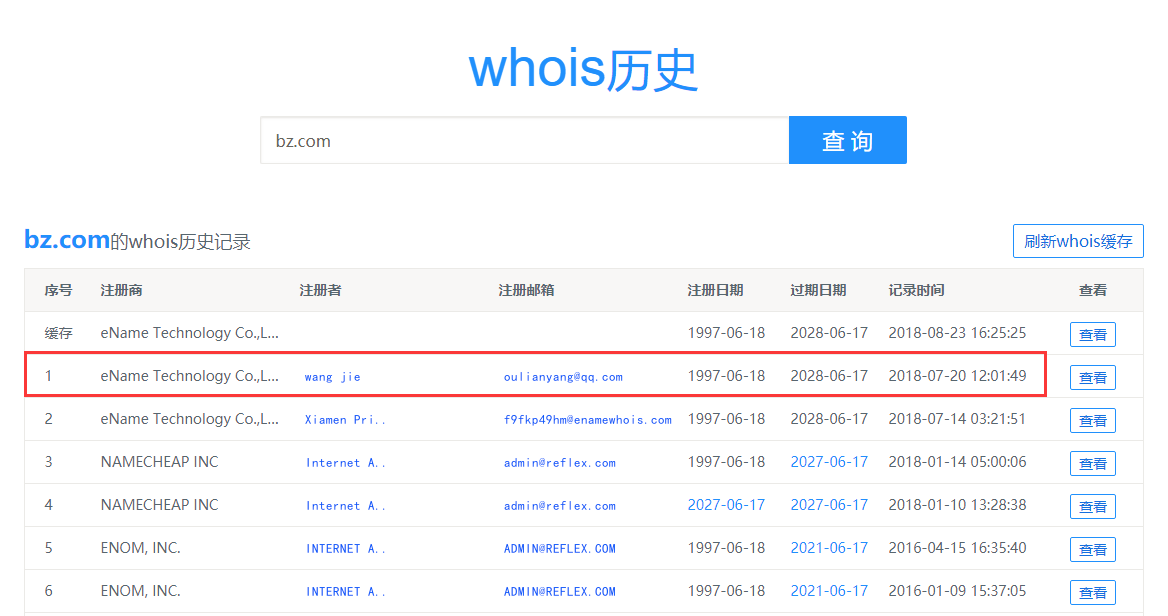Click 查看 for record 3 dated 2018-01-14
Image resolution: width=1168 pixels, height=616 pixels.
point(1093,464)
